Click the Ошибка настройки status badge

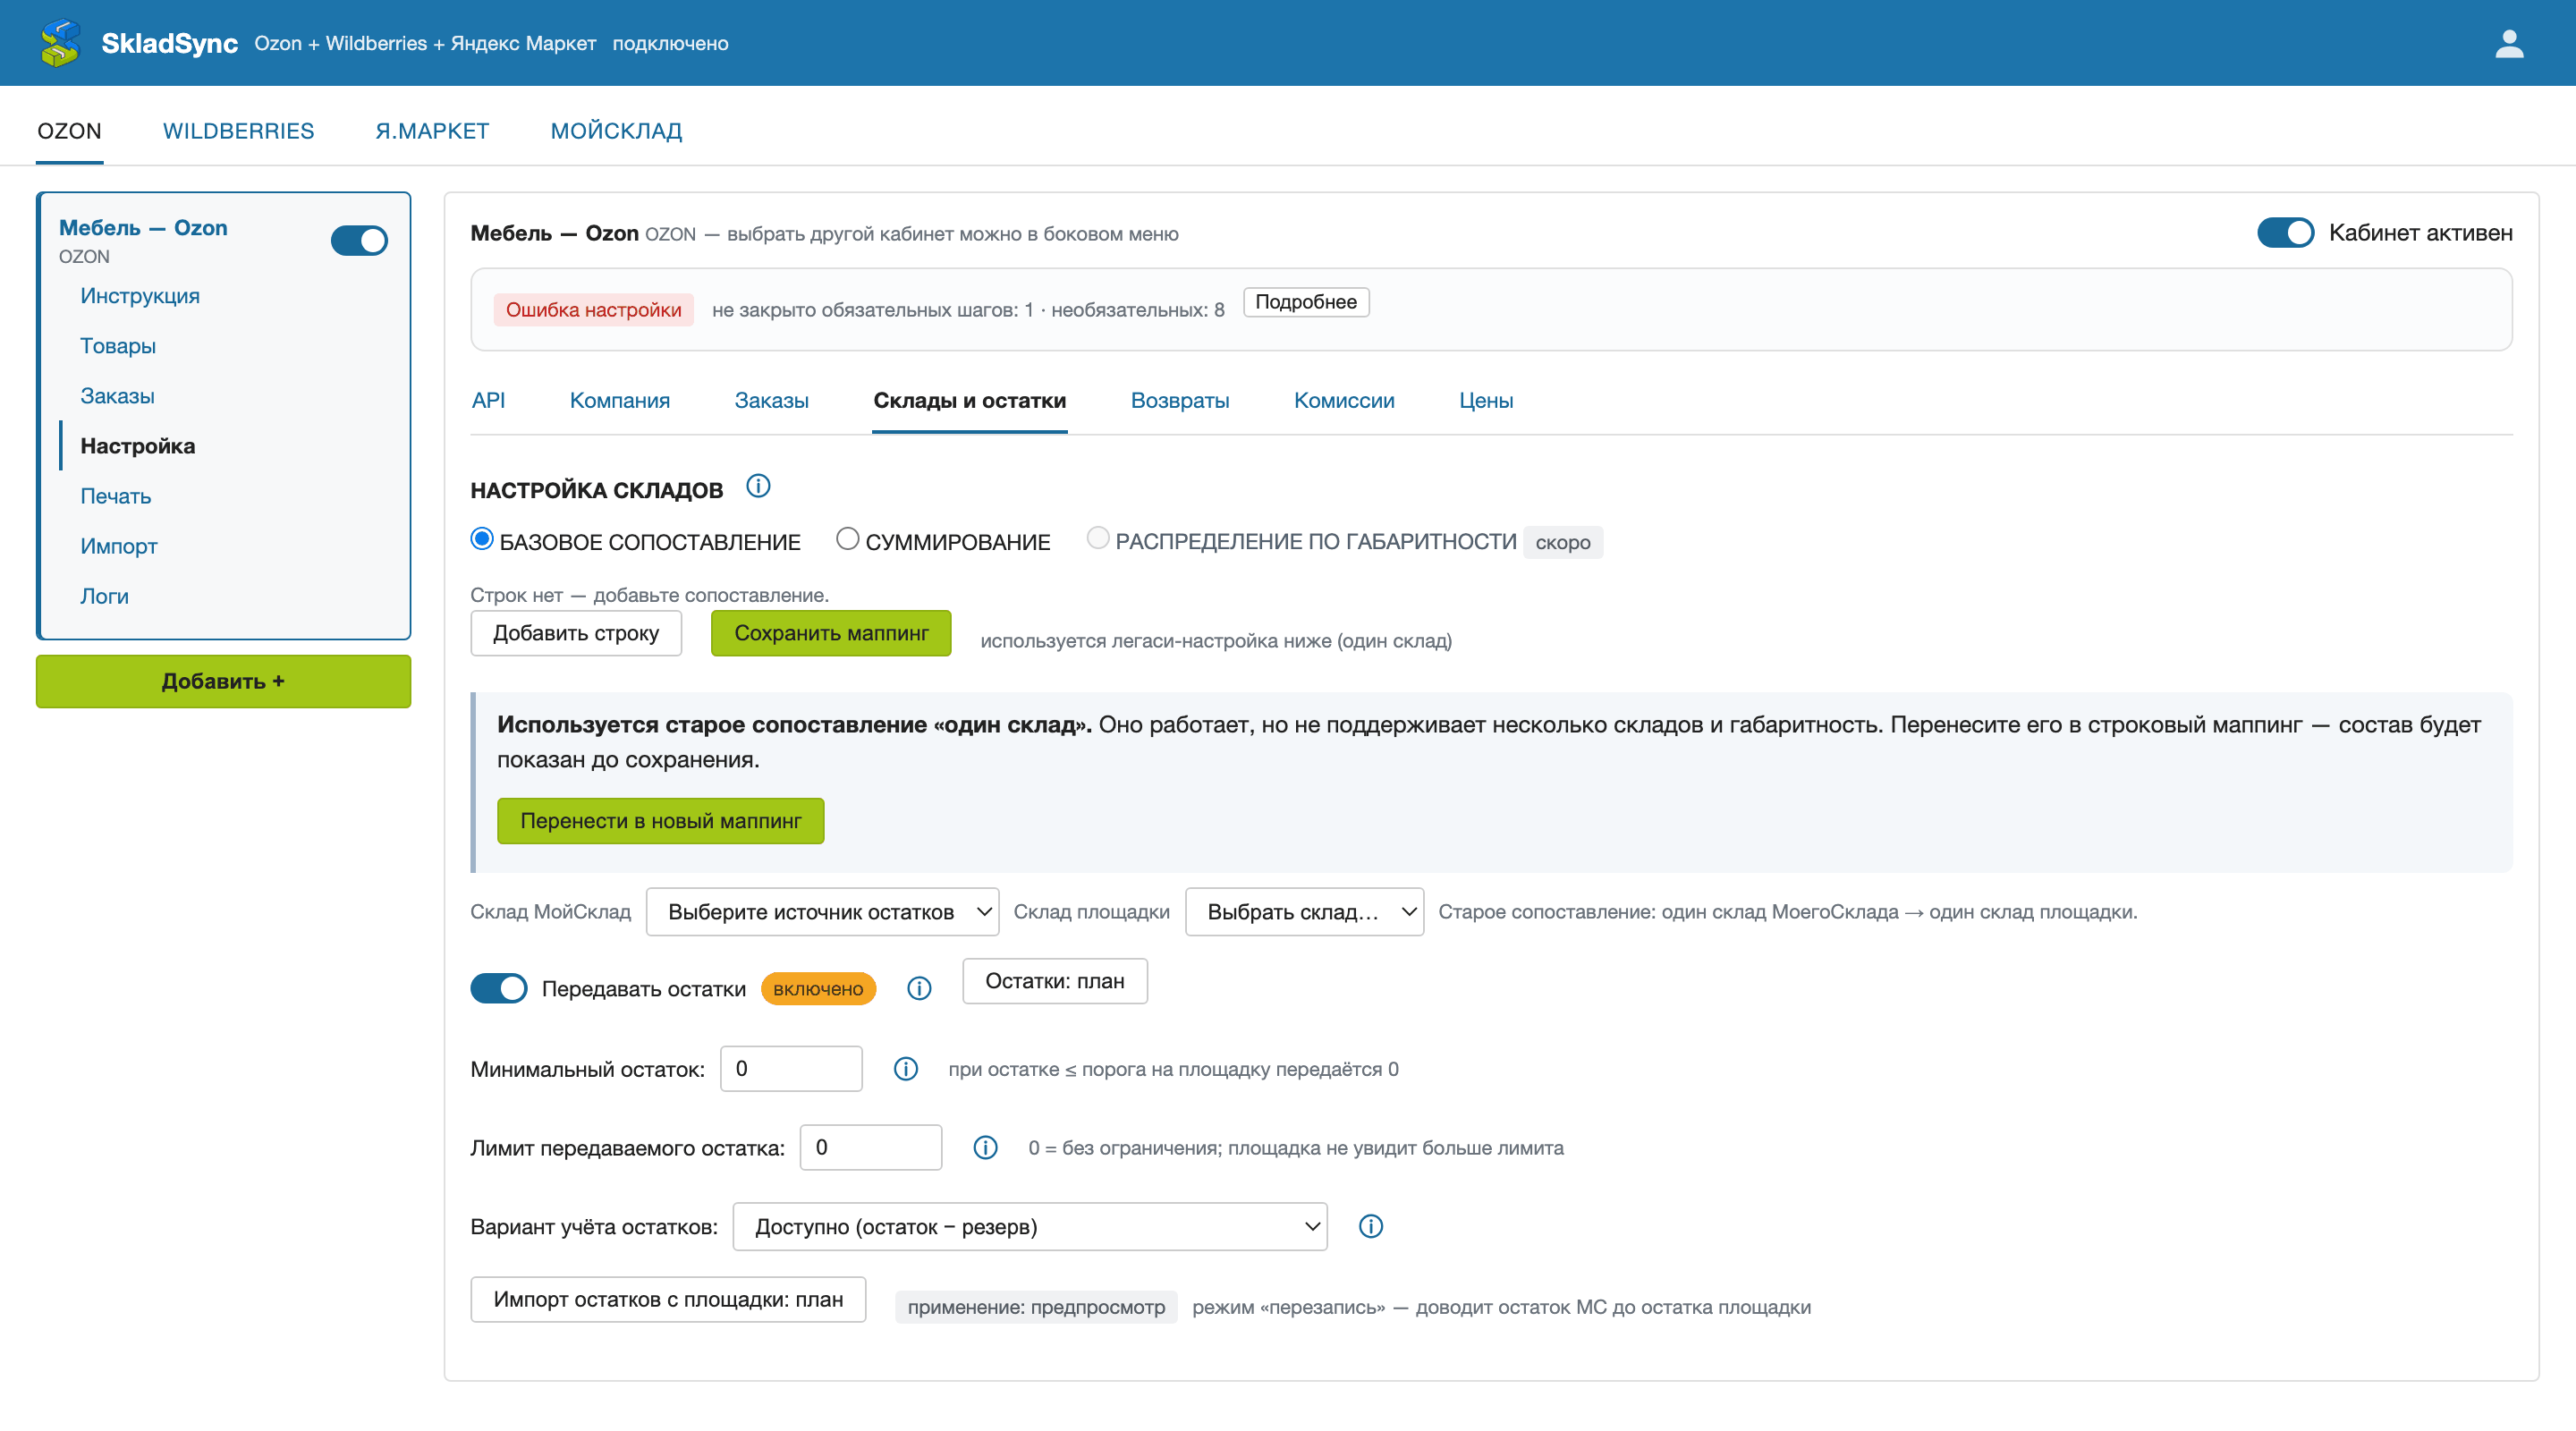[x=593, y=310]
